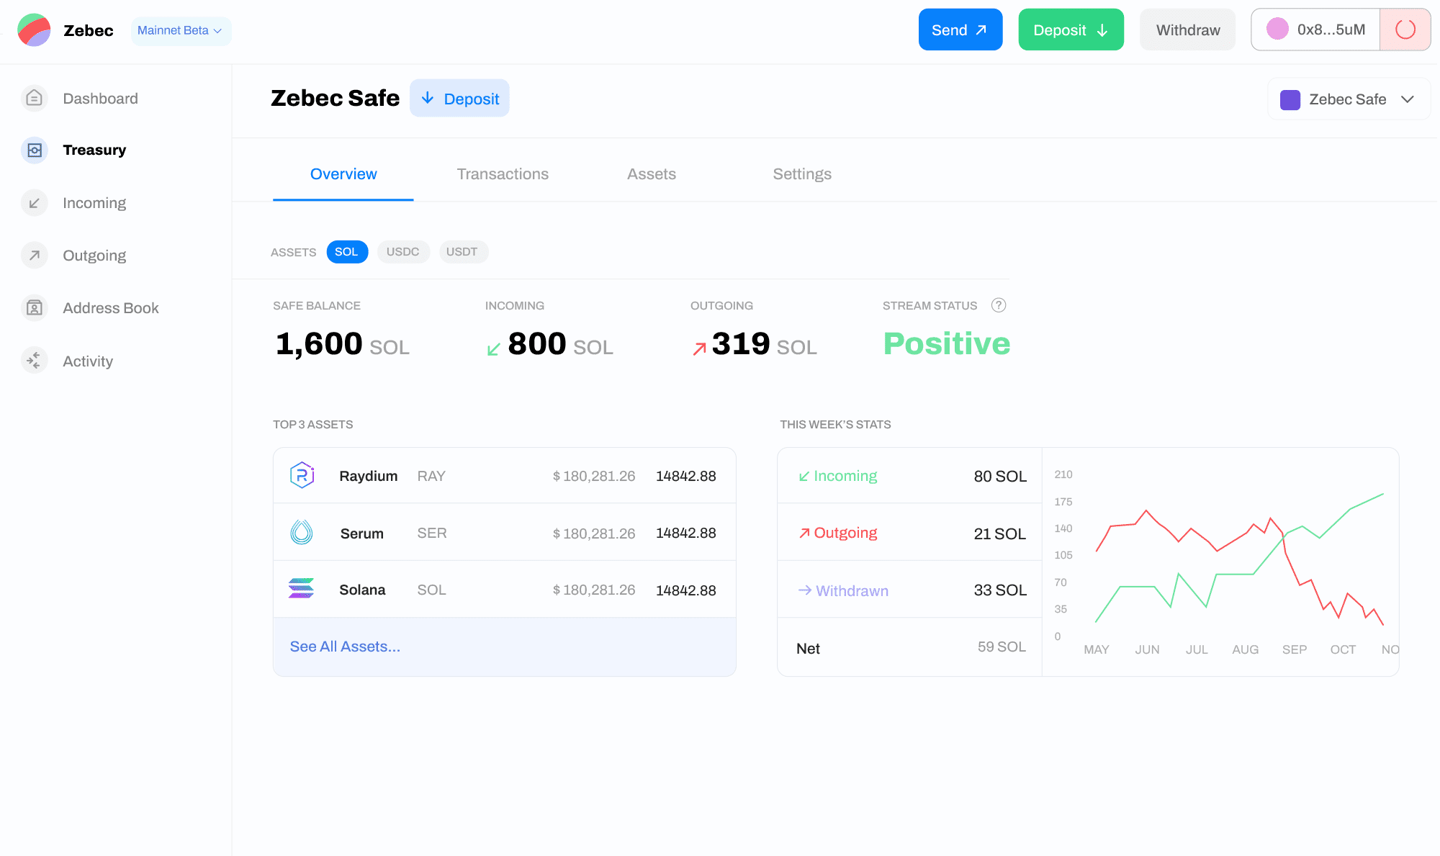This screenshot has width=1440, height=856.
Task: Open Address Book via its sidebar icon
Action: (x=34, y=308)
